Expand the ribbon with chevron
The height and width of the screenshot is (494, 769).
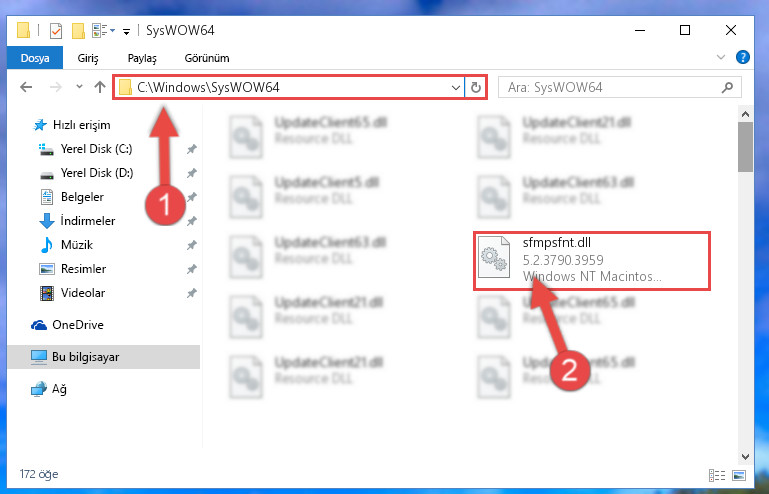click(720, 57)
